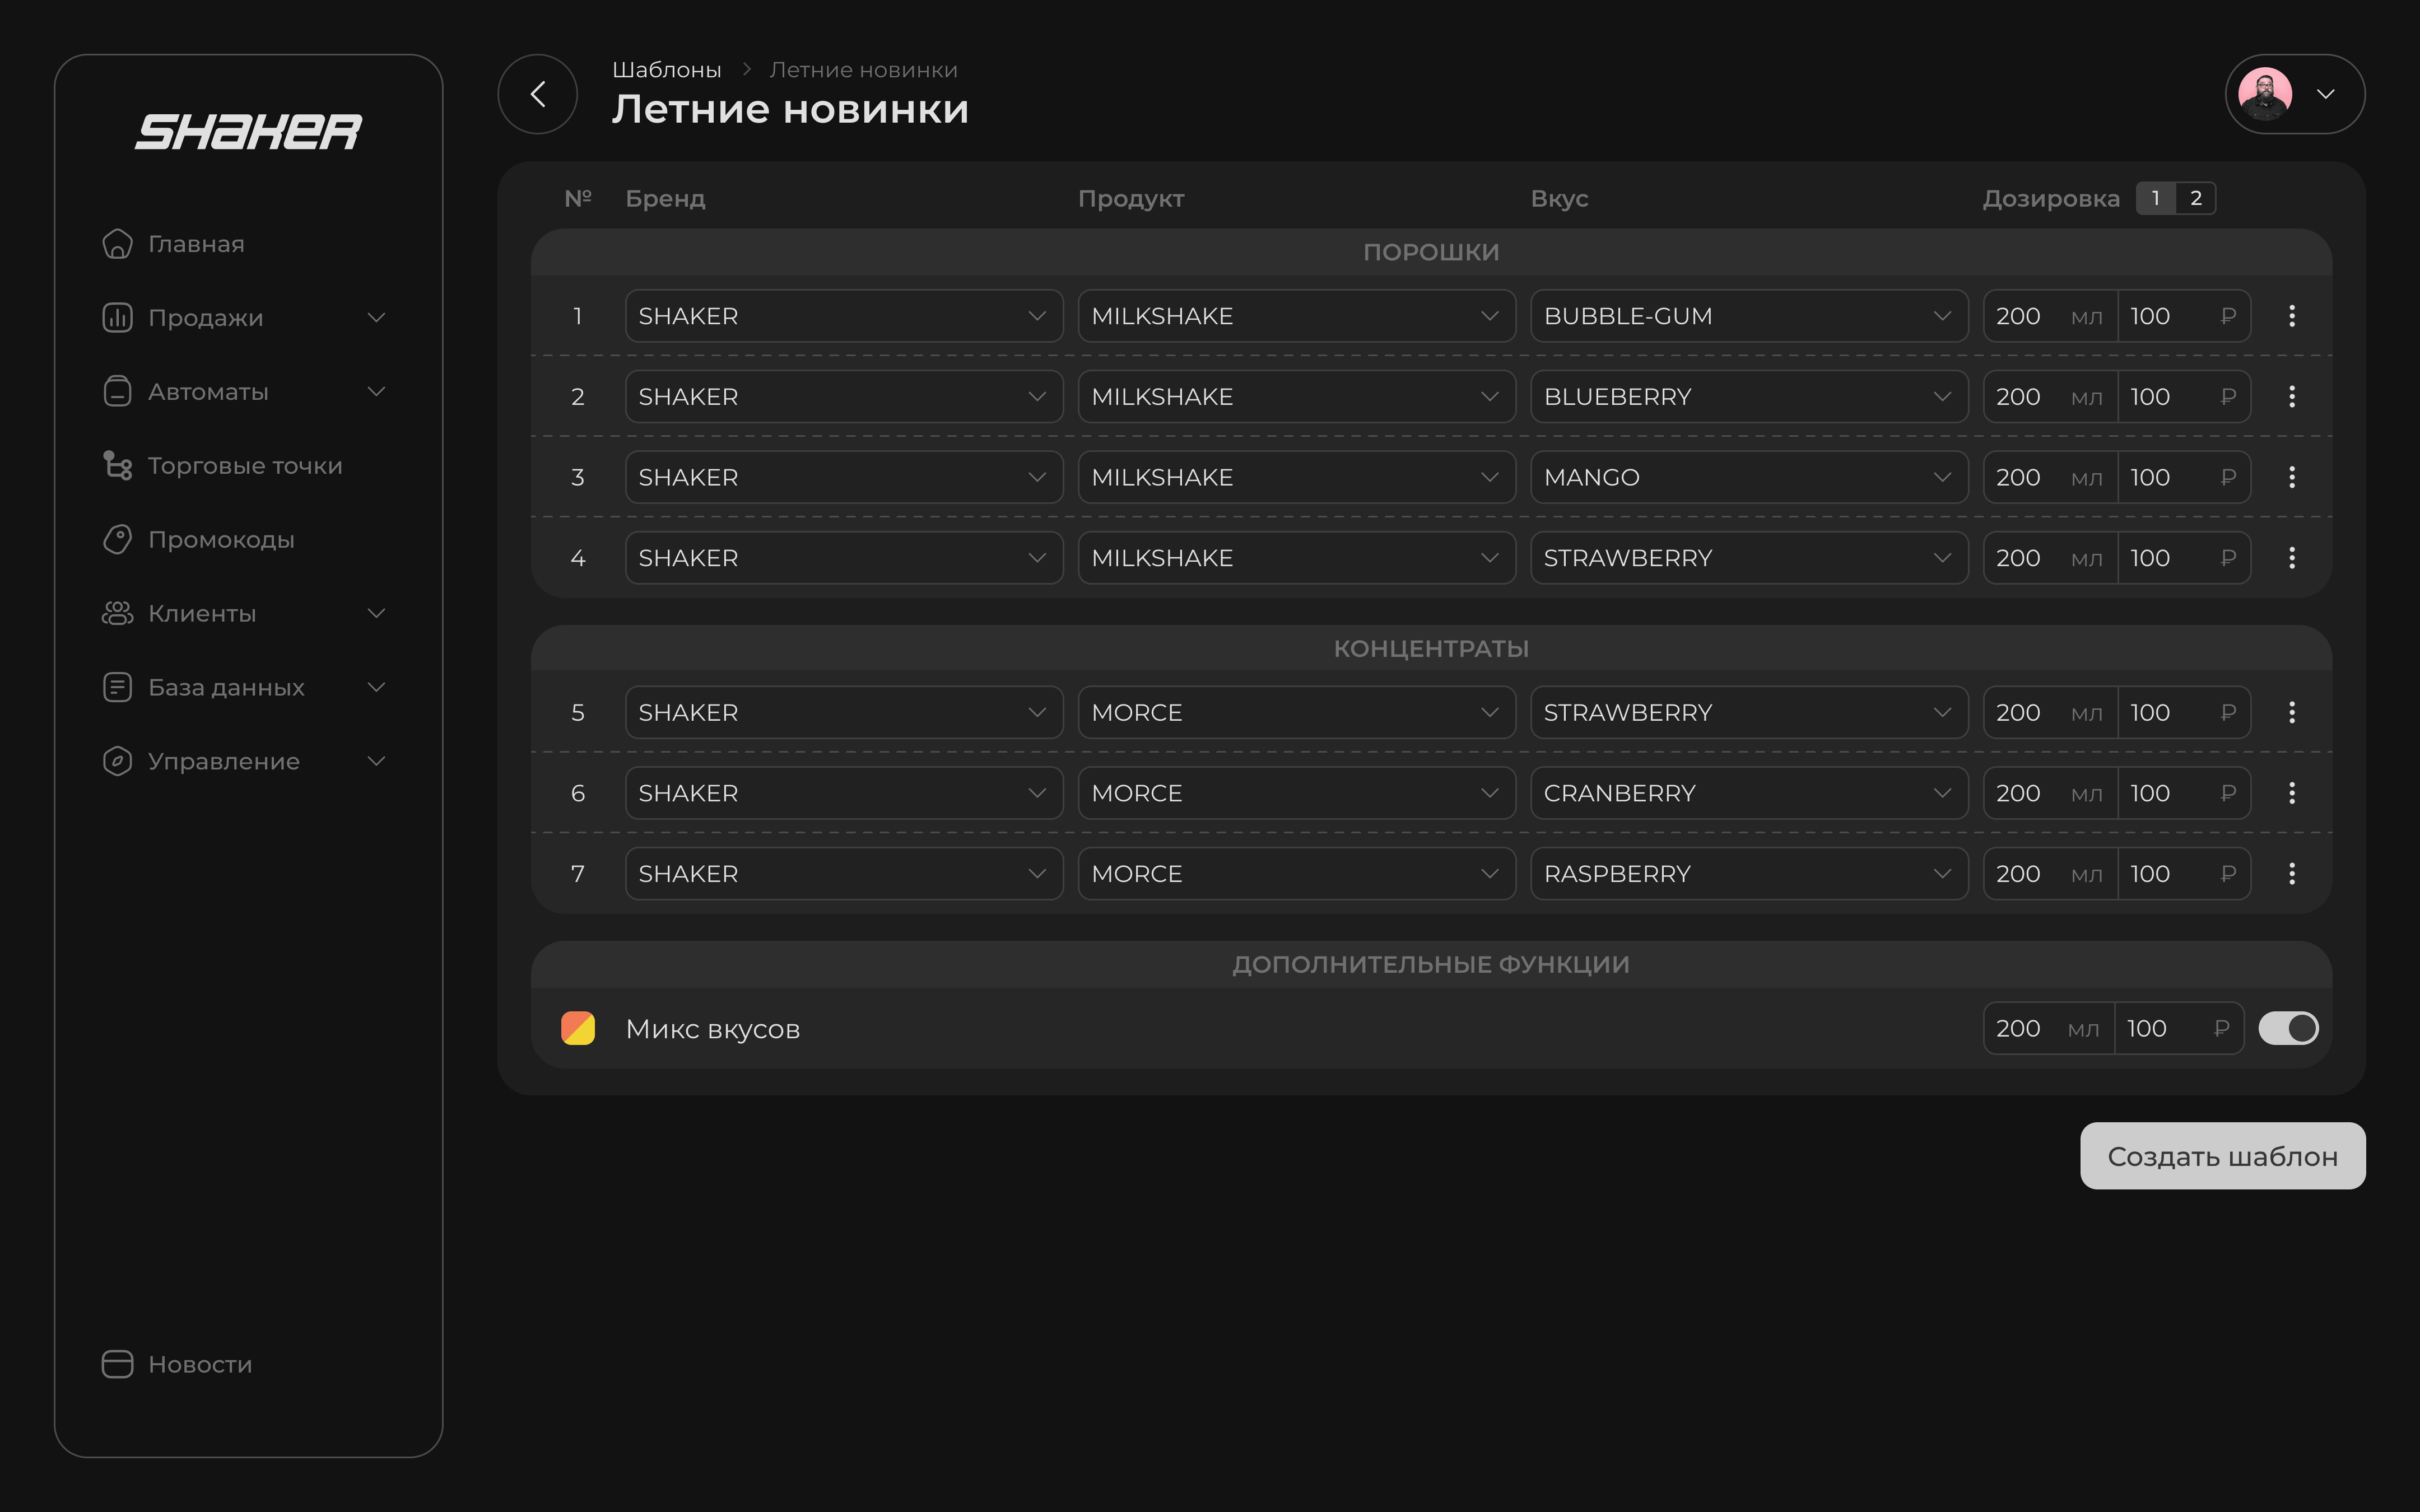
Task: Open the Главная home icon
Action: [x=117, y=244]
